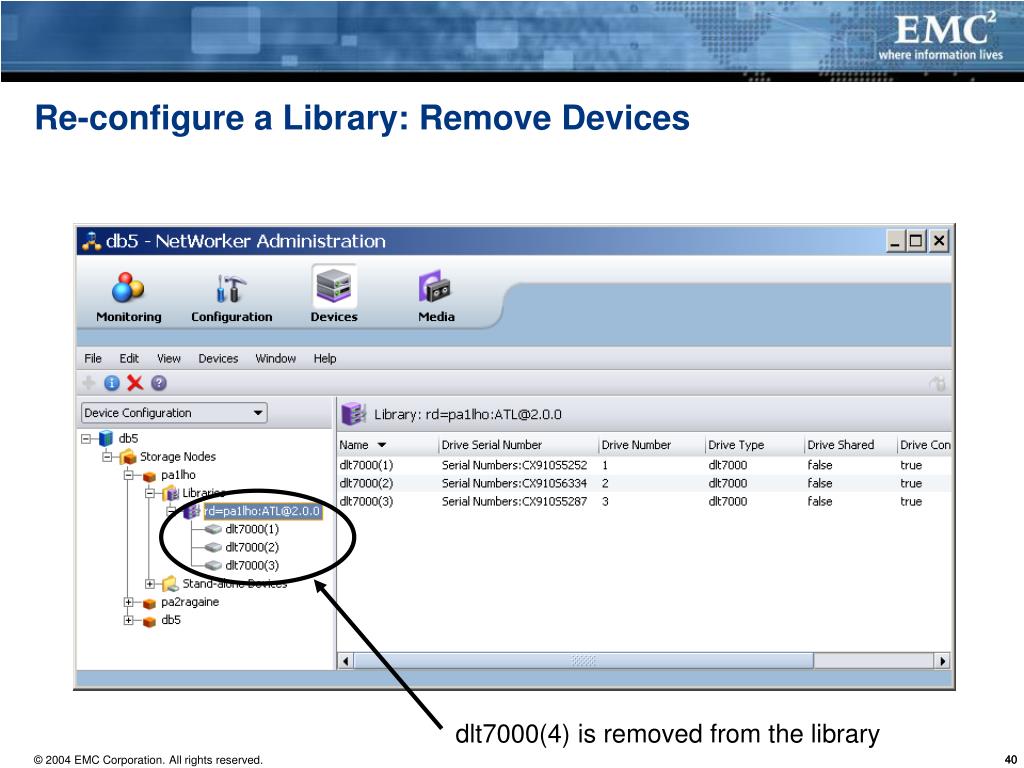Collapse the db5 root tree node

(x=86, y=438)
